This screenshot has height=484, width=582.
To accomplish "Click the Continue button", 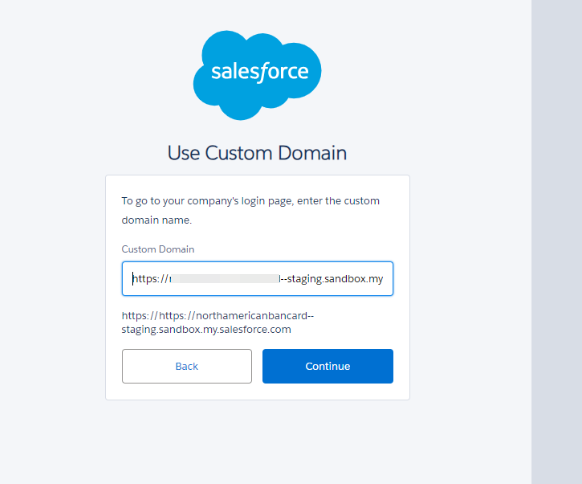I will coord(328,366).
